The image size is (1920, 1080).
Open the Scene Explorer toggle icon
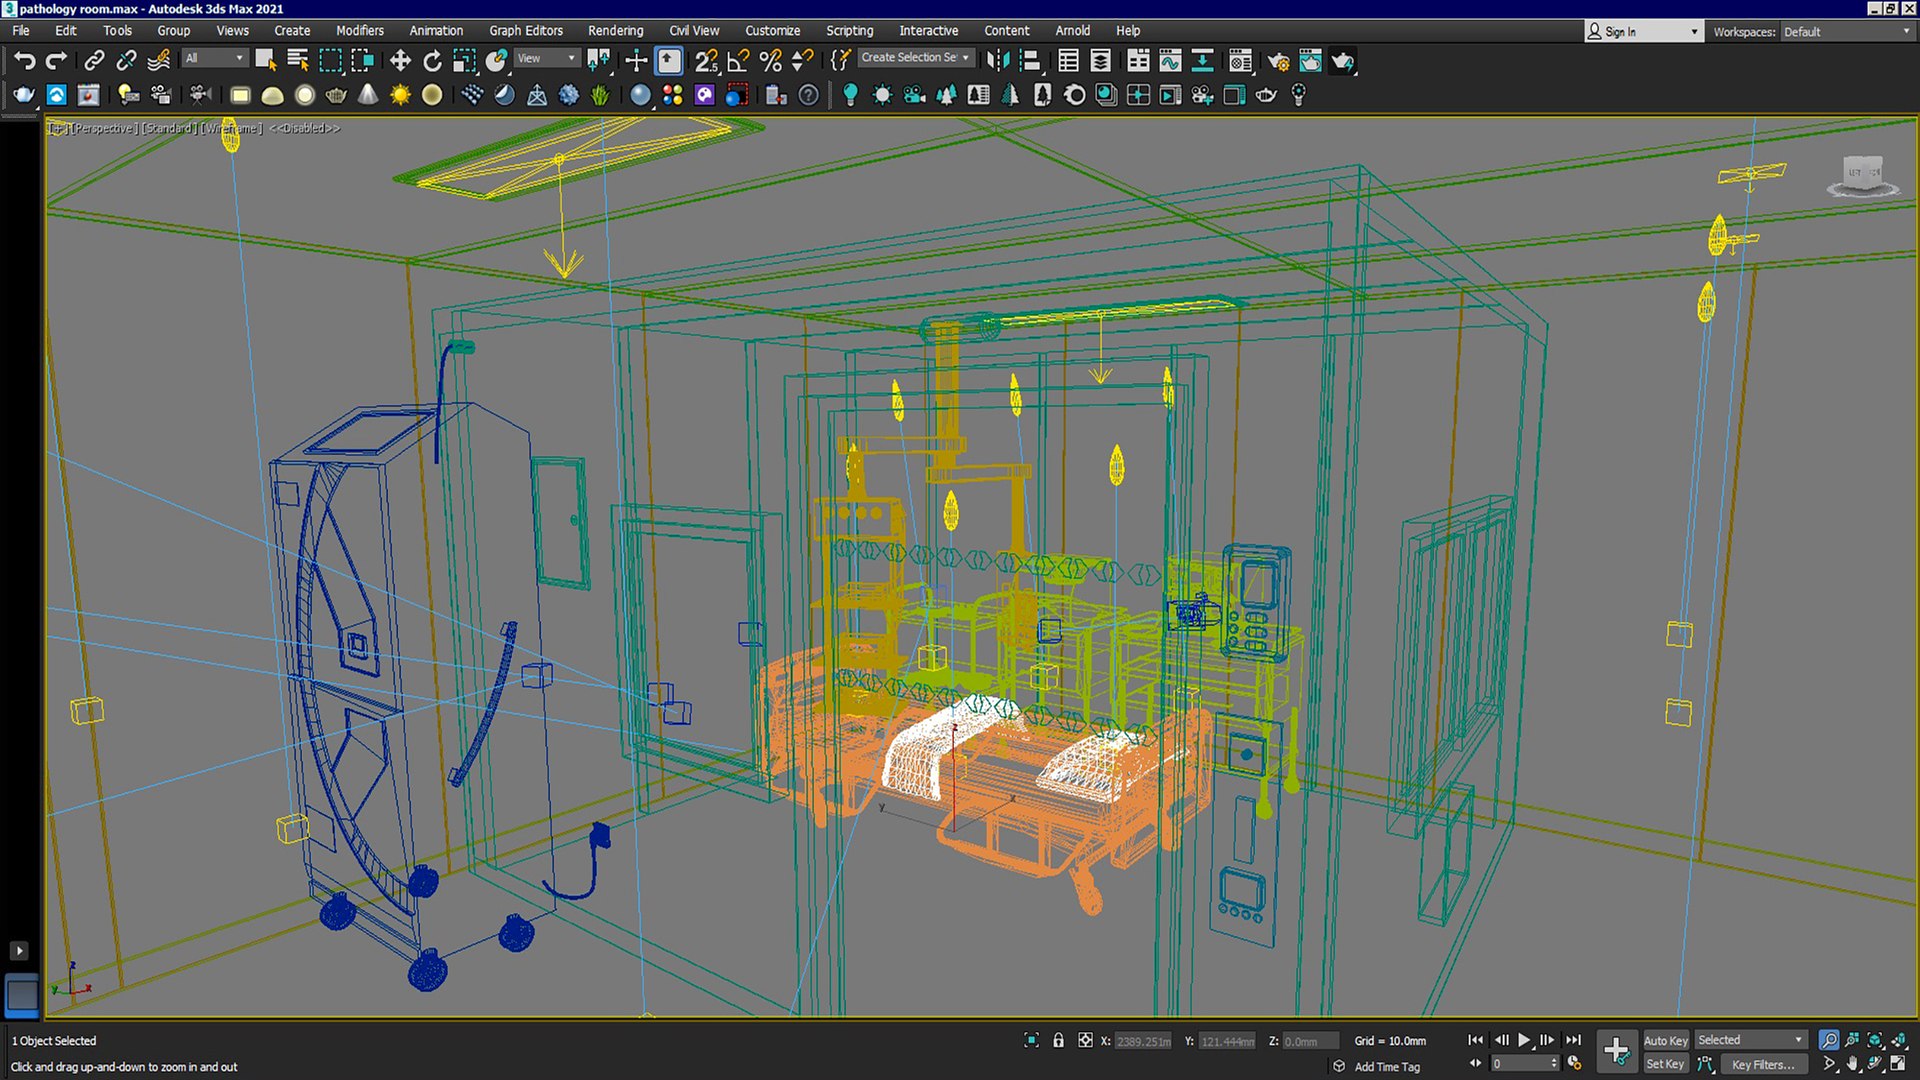[x=1068, y=61]
